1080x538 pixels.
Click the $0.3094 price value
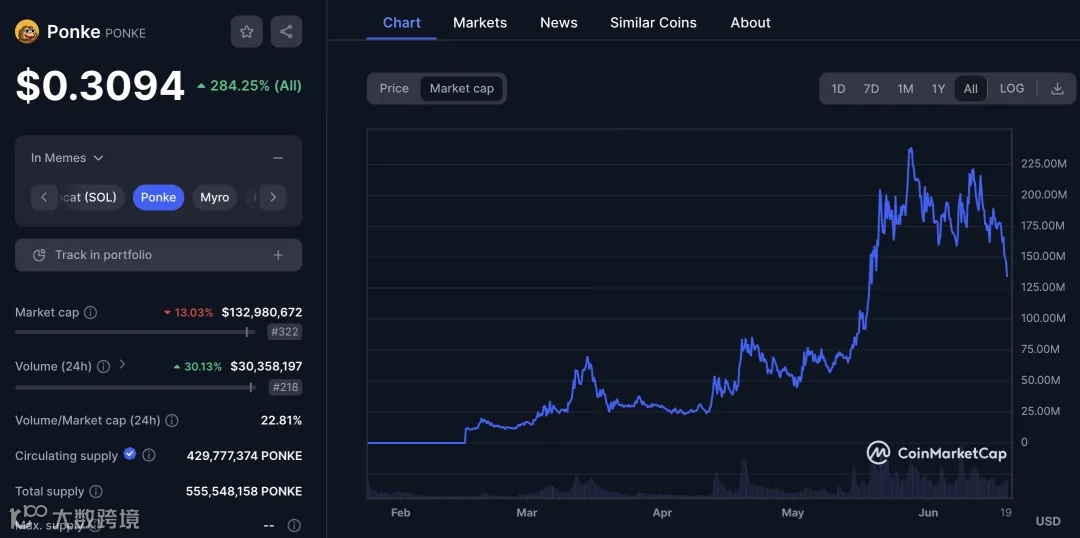click(x=100, y=86)
